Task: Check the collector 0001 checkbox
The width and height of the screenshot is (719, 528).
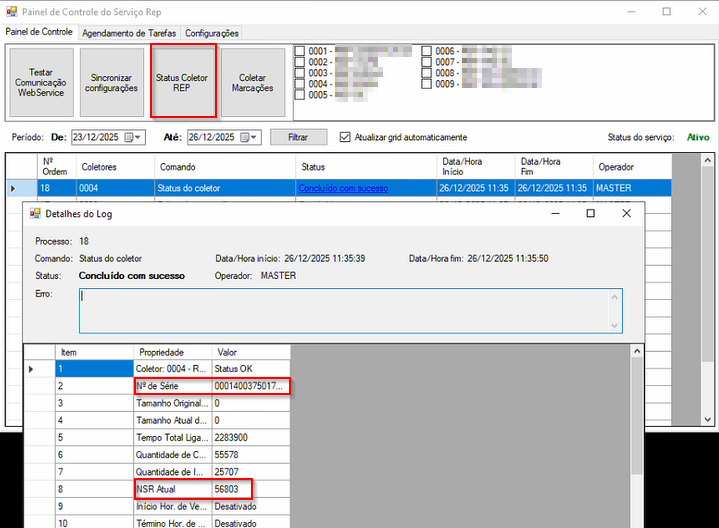Action: tap(300, 51)
